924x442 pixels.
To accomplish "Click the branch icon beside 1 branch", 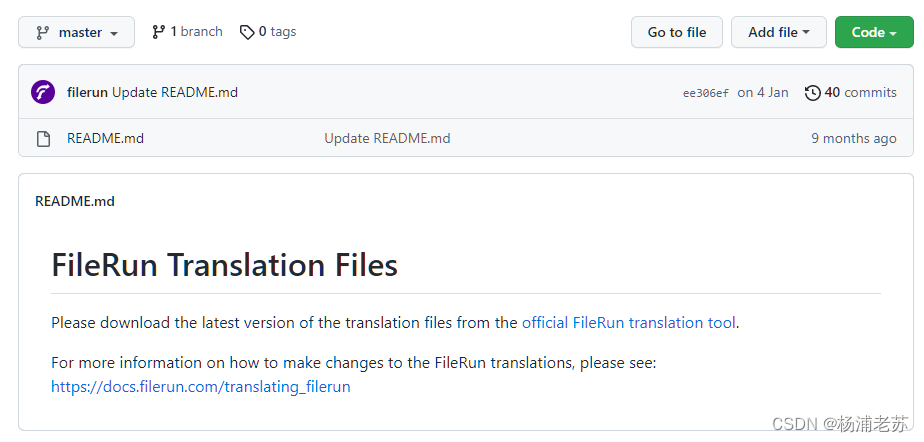I will pos(158,32).
